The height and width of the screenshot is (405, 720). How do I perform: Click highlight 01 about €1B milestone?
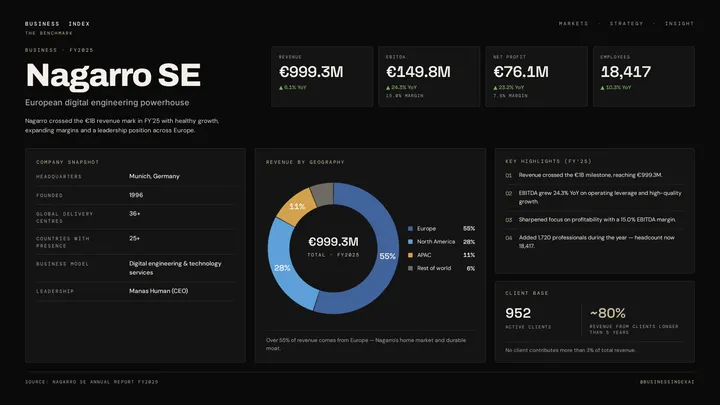pyautogui.click(x=591, y=175)
